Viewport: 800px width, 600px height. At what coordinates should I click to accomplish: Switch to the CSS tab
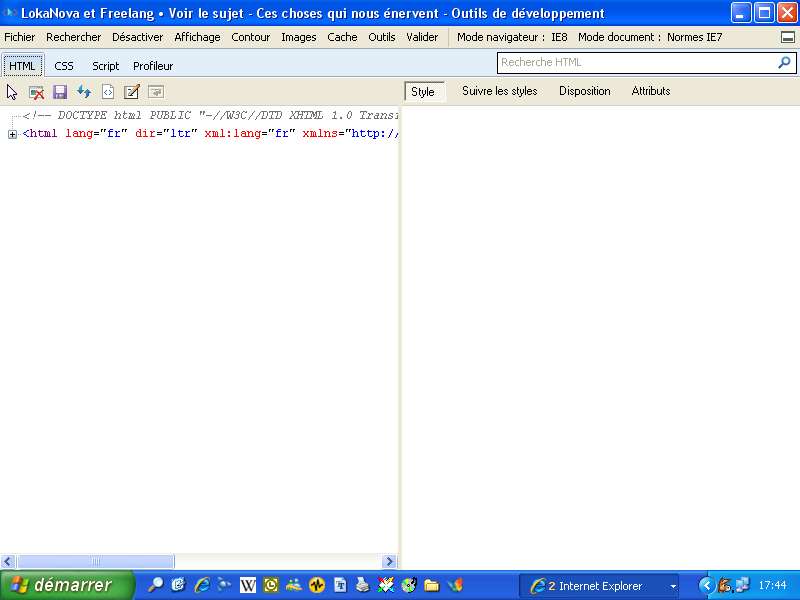click(64, 66)
